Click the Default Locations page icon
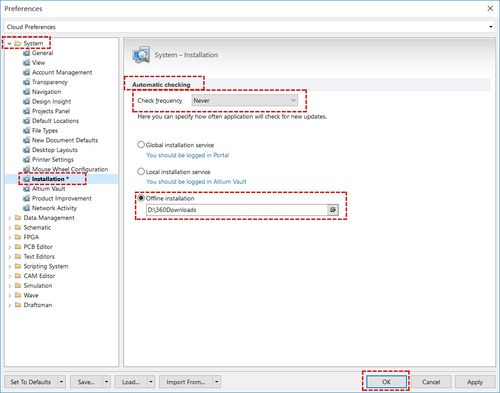 (27, 121)
